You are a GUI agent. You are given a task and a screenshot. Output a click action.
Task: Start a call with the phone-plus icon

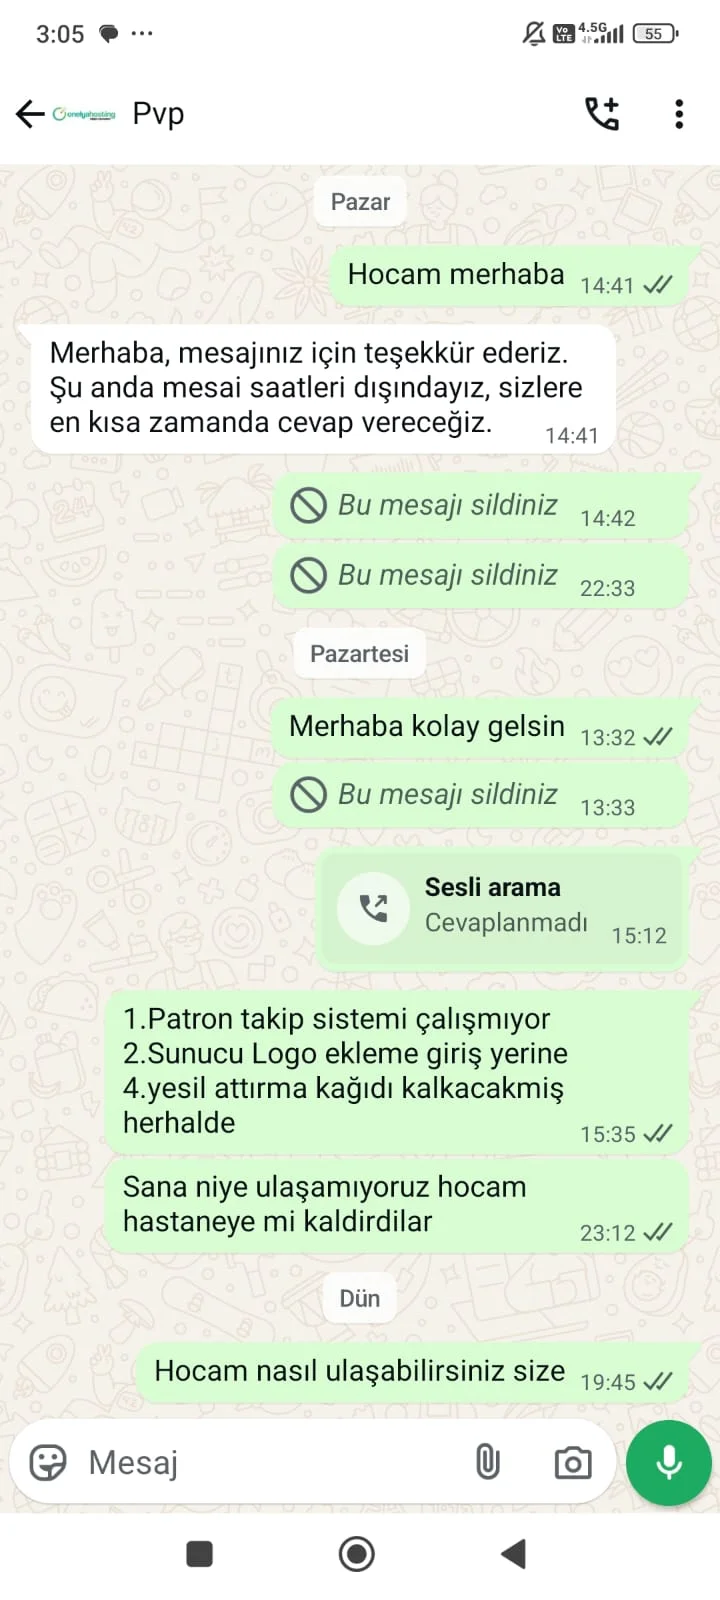pyautogui.click(x=602, y=114)
